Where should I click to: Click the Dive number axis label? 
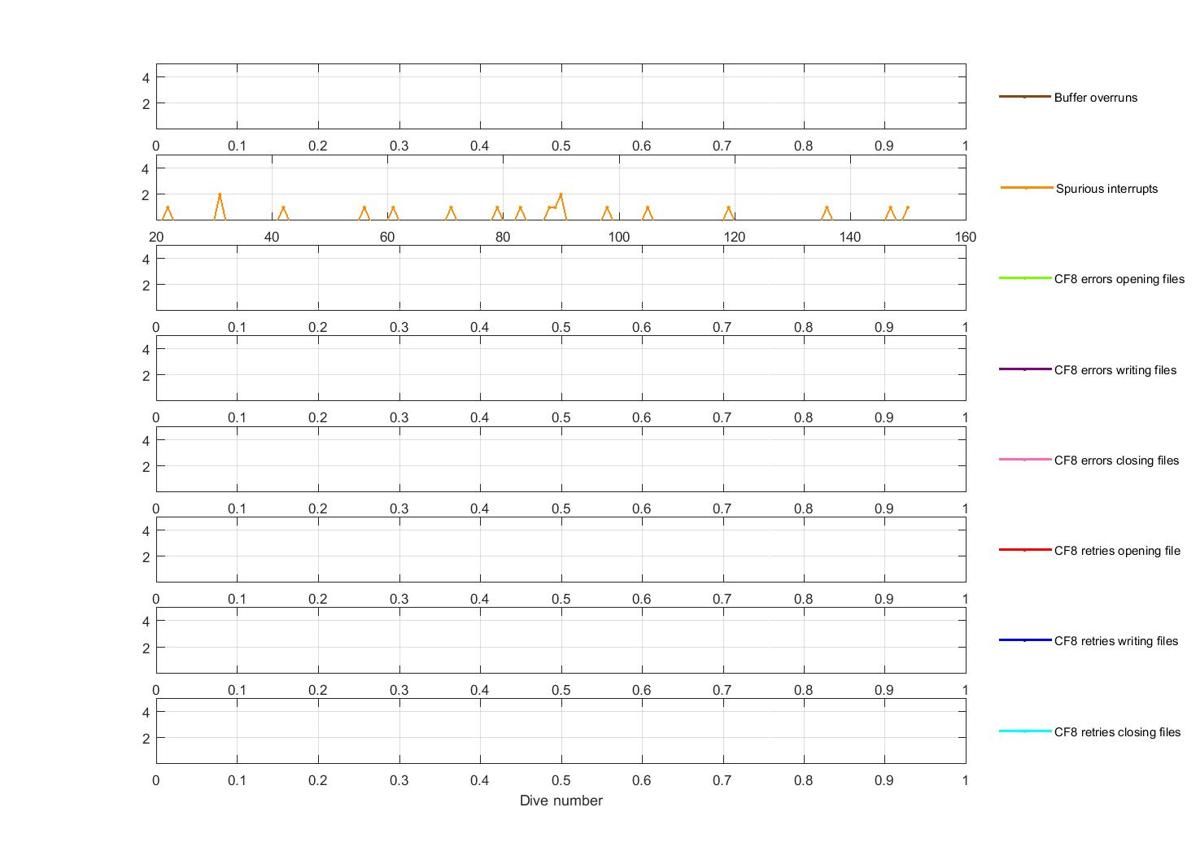[561, 801]
